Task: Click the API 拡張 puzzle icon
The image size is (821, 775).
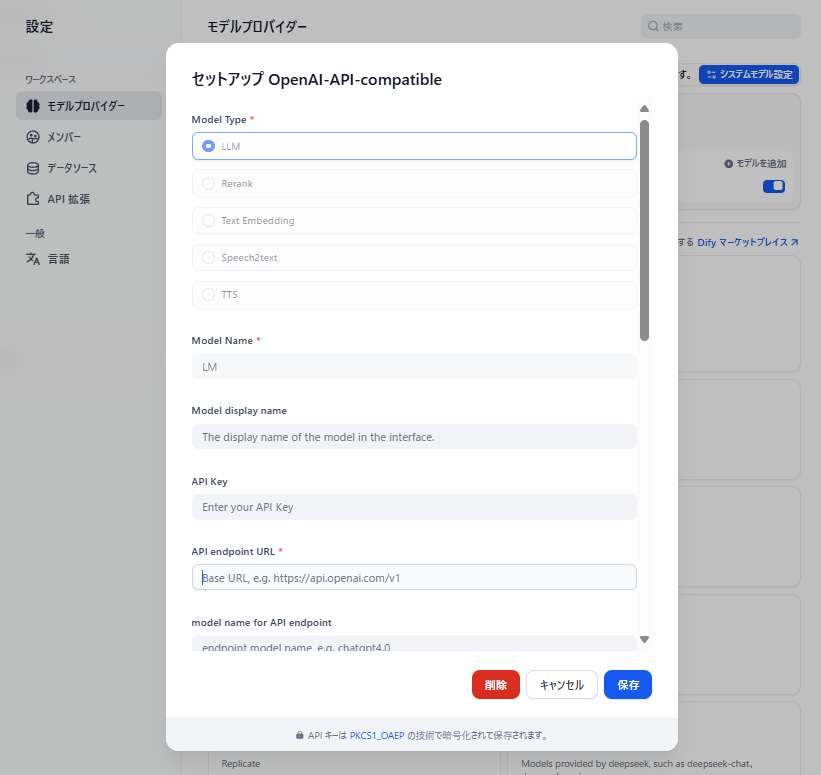Action: (33, 199)
